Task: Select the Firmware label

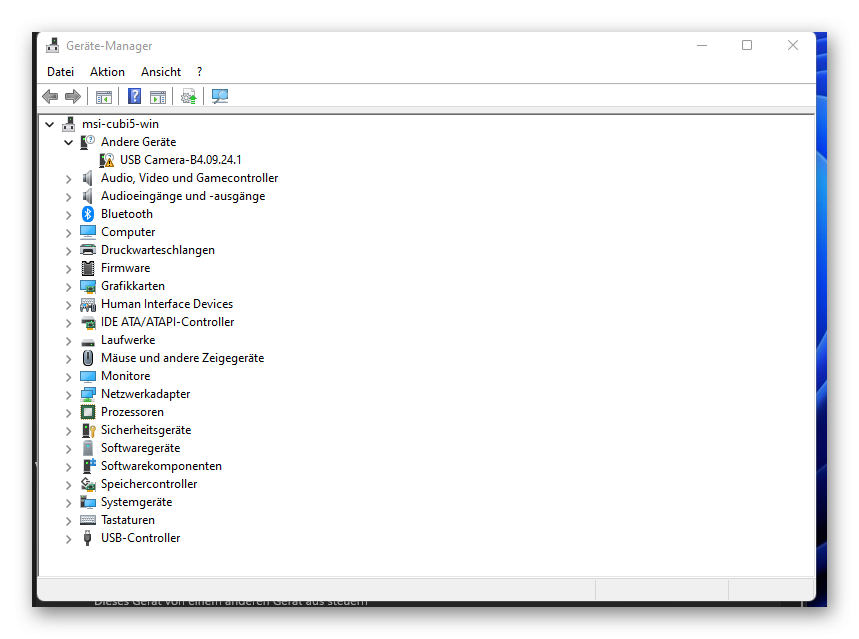Action: pyautogui.click(x=125, y=268)
